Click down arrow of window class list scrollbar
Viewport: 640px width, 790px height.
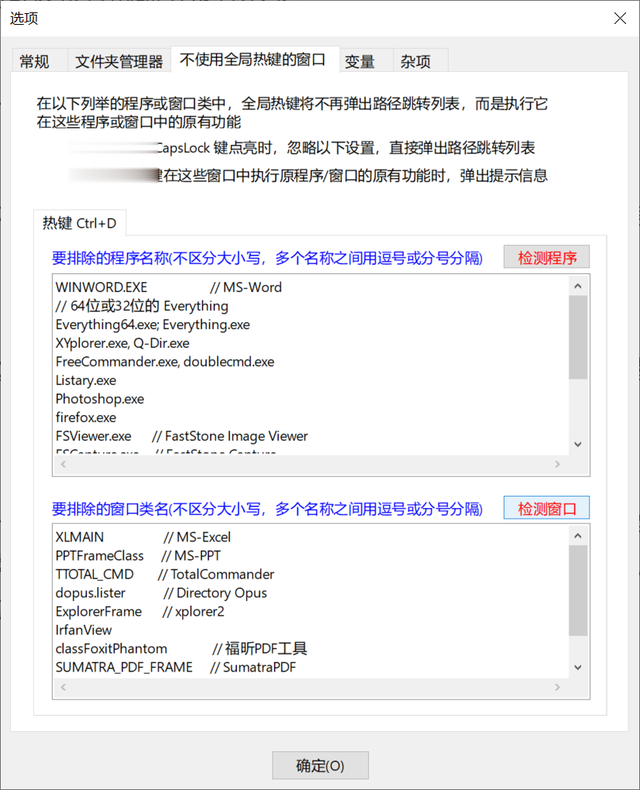pyautogui.click(x=578, y=668)
